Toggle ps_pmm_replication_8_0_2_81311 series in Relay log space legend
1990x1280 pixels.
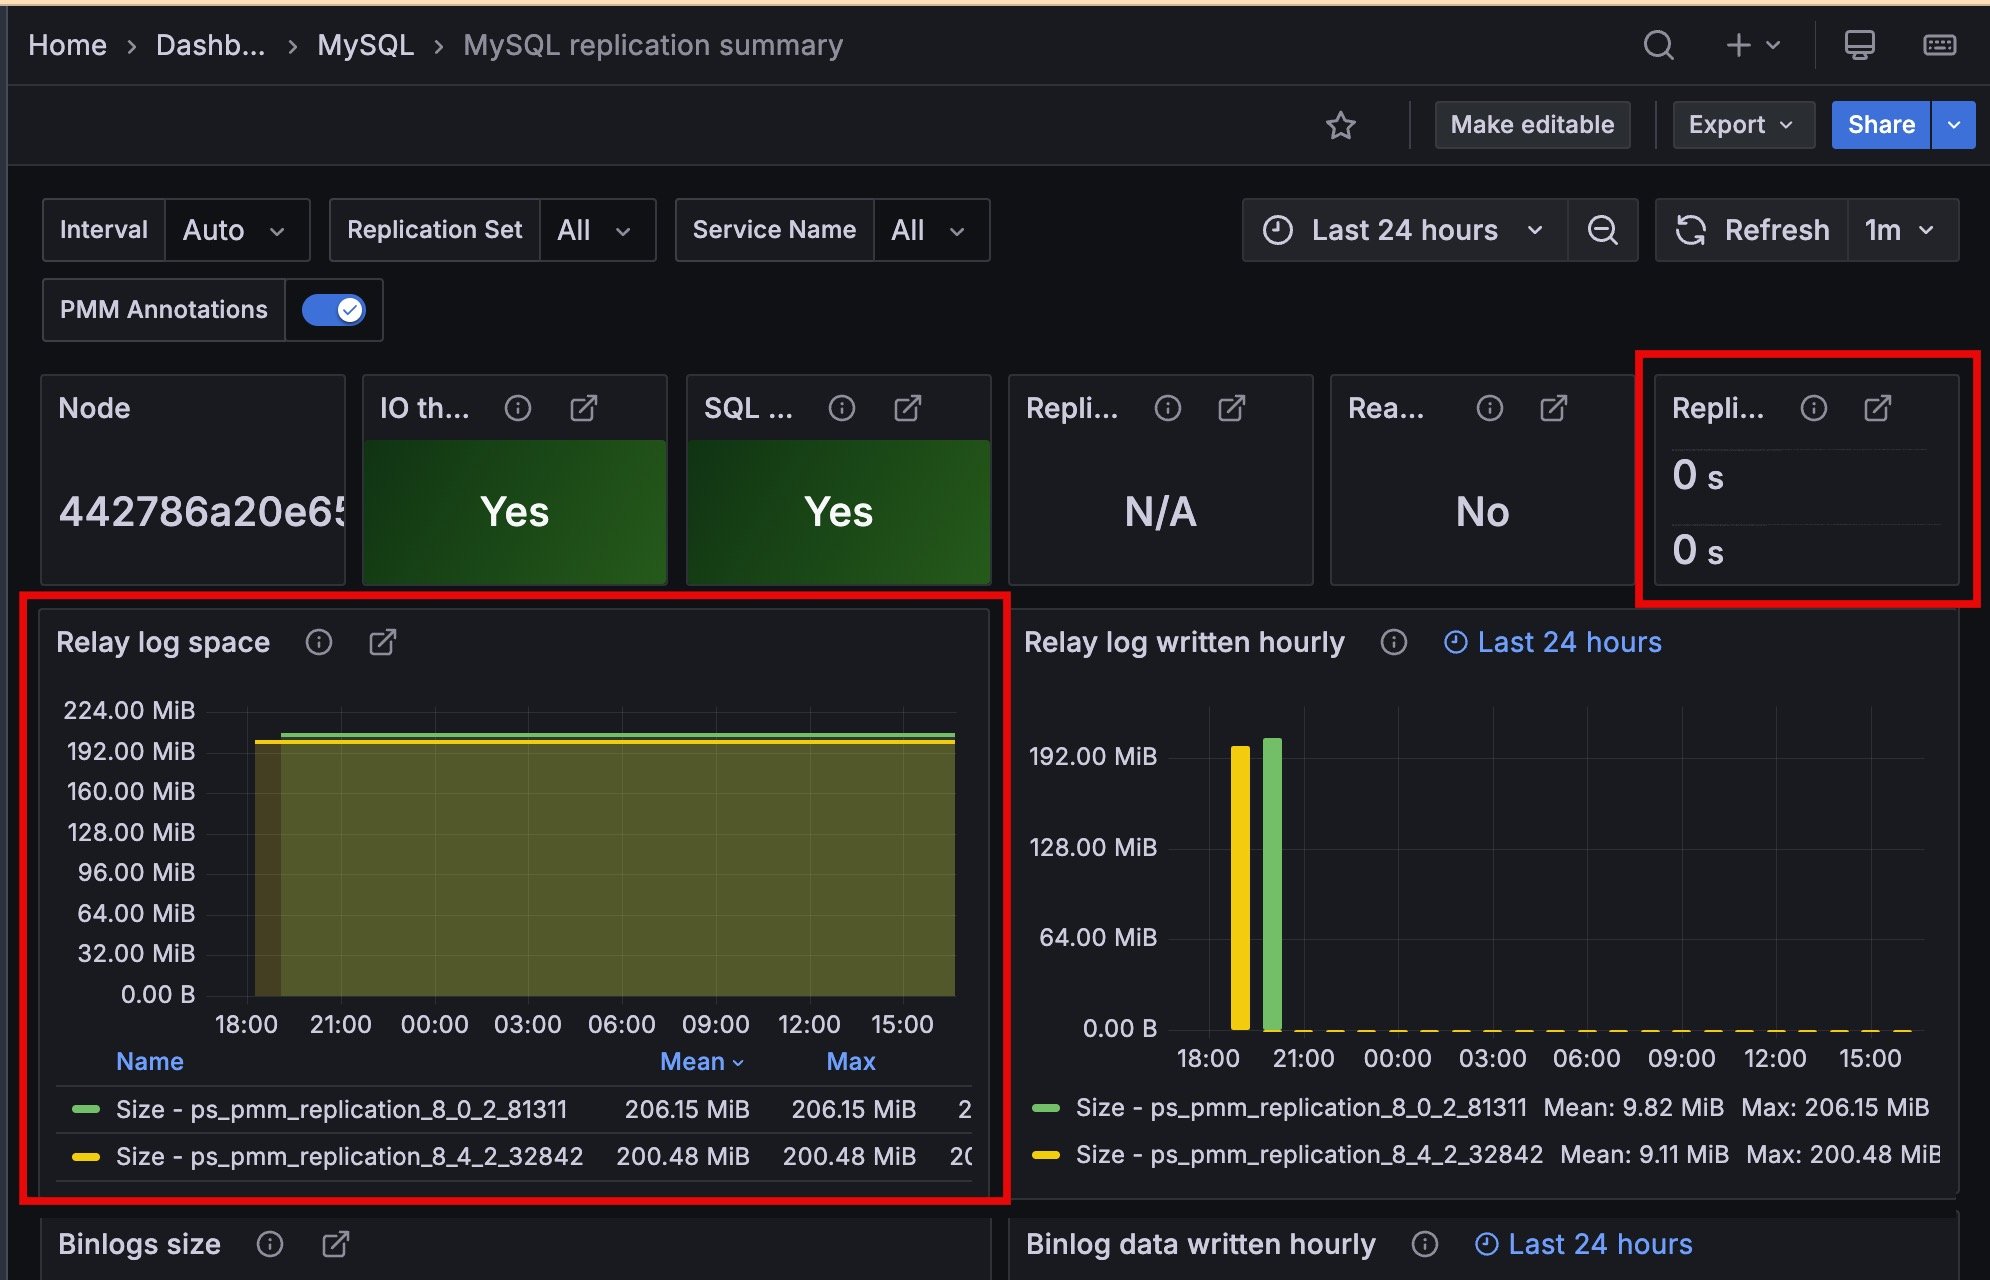(340, 1109)
